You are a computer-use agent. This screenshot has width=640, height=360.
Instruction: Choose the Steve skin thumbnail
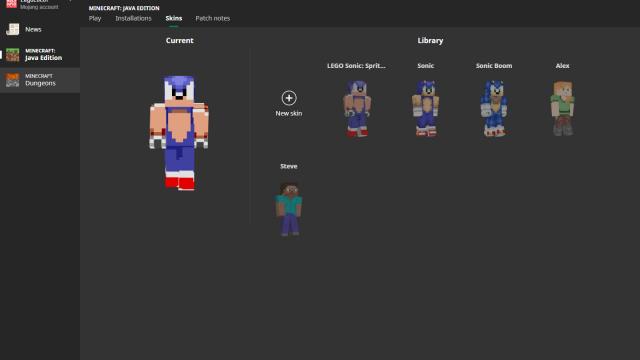(x=289, y=209)
